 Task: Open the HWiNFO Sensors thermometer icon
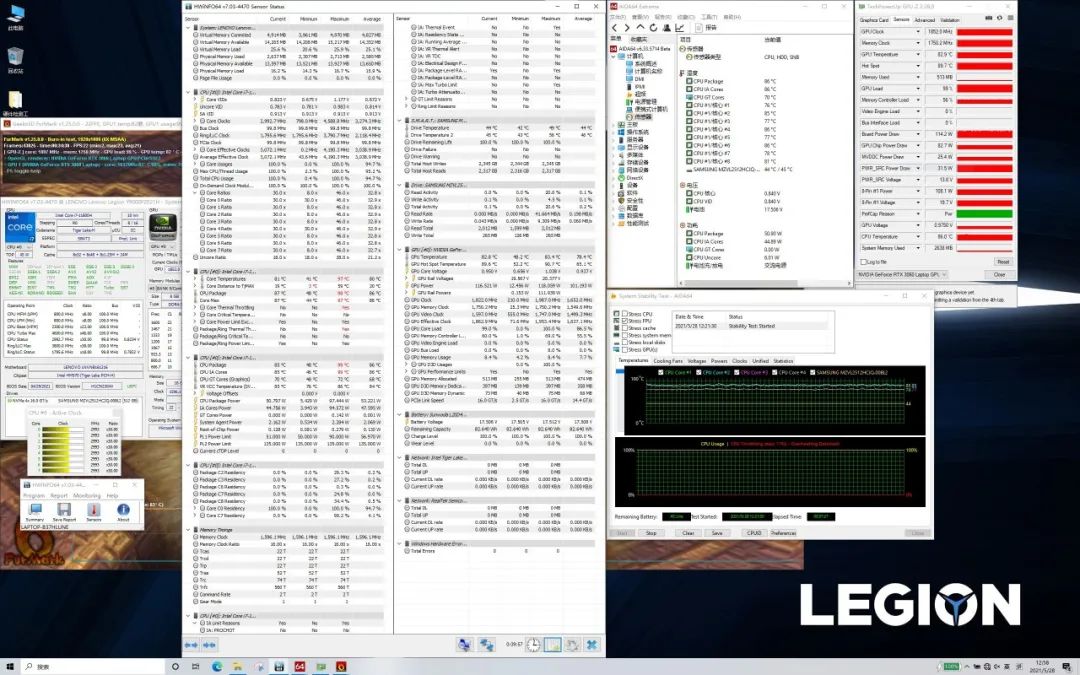click(x=94, y=510)
